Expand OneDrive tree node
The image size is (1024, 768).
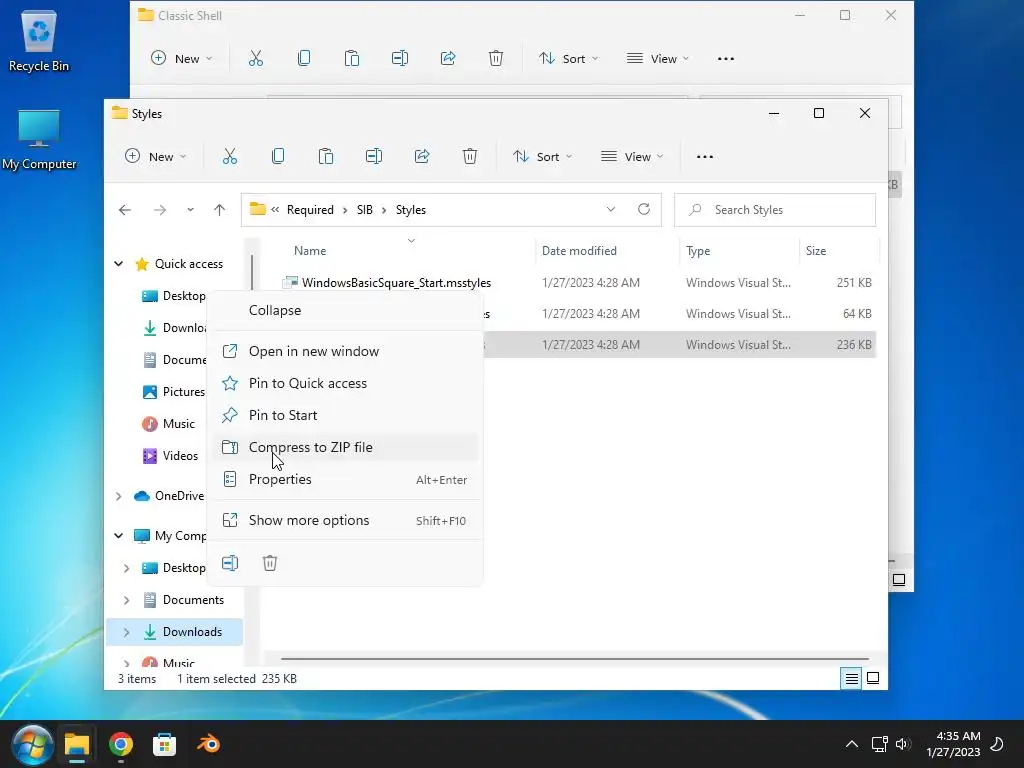tap(118, 496)
